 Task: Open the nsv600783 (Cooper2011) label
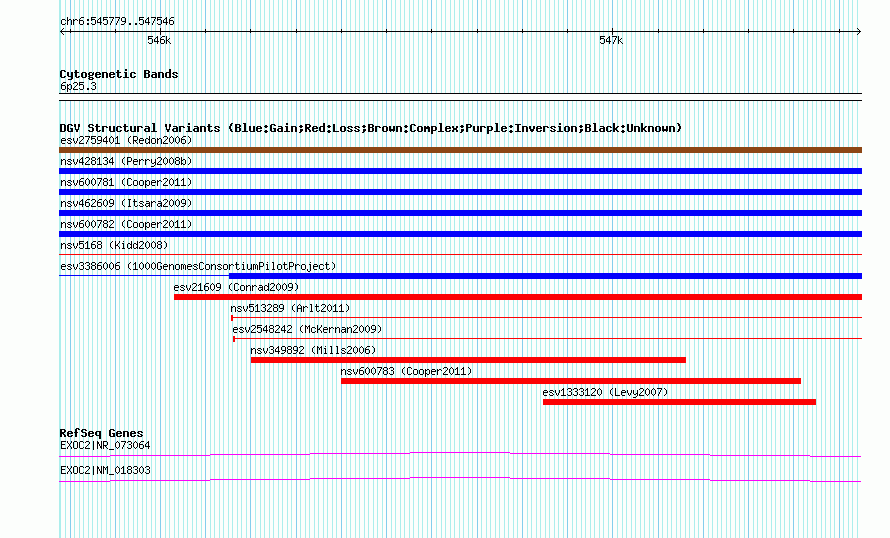tap(406, 371)
